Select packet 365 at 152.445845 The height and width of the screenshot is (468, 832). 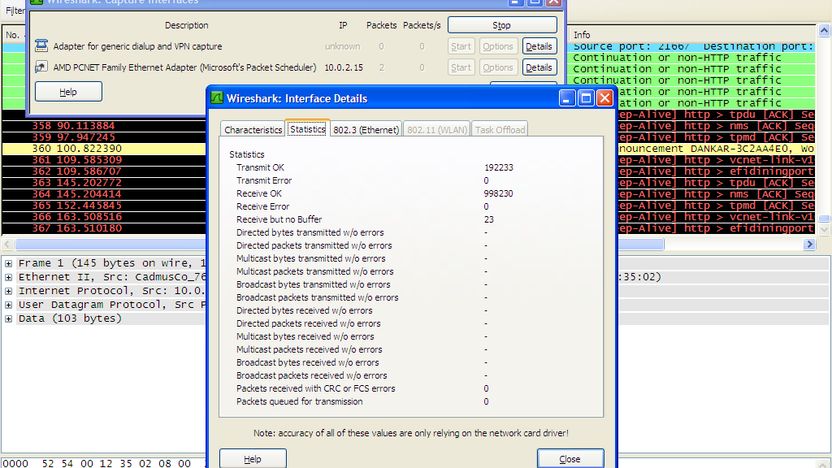pos(104,205)
